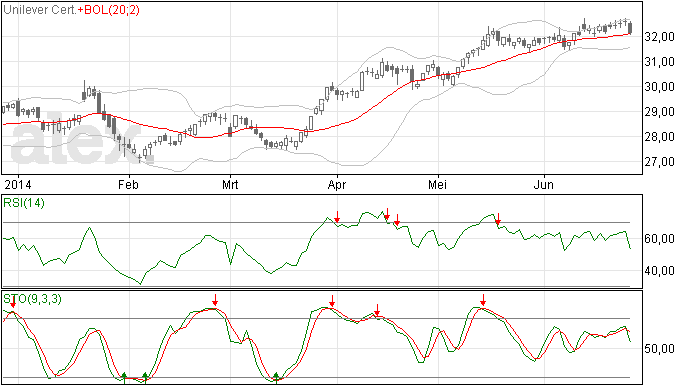Screen dimensions: 690x387
Task: Click the 32,00 price axis label
Action: pos(659,37)
